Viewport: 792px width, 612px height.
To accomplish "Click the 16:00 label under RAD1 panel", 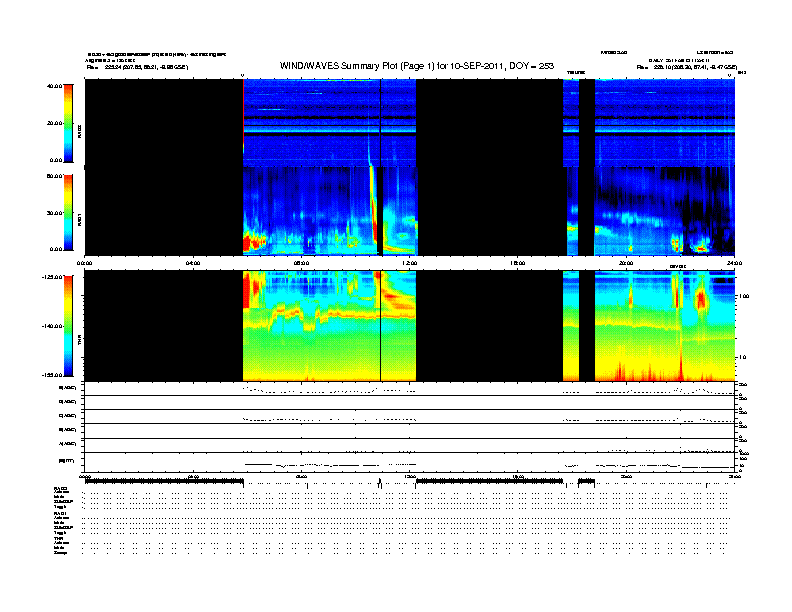I will click(x=518, y=263).
